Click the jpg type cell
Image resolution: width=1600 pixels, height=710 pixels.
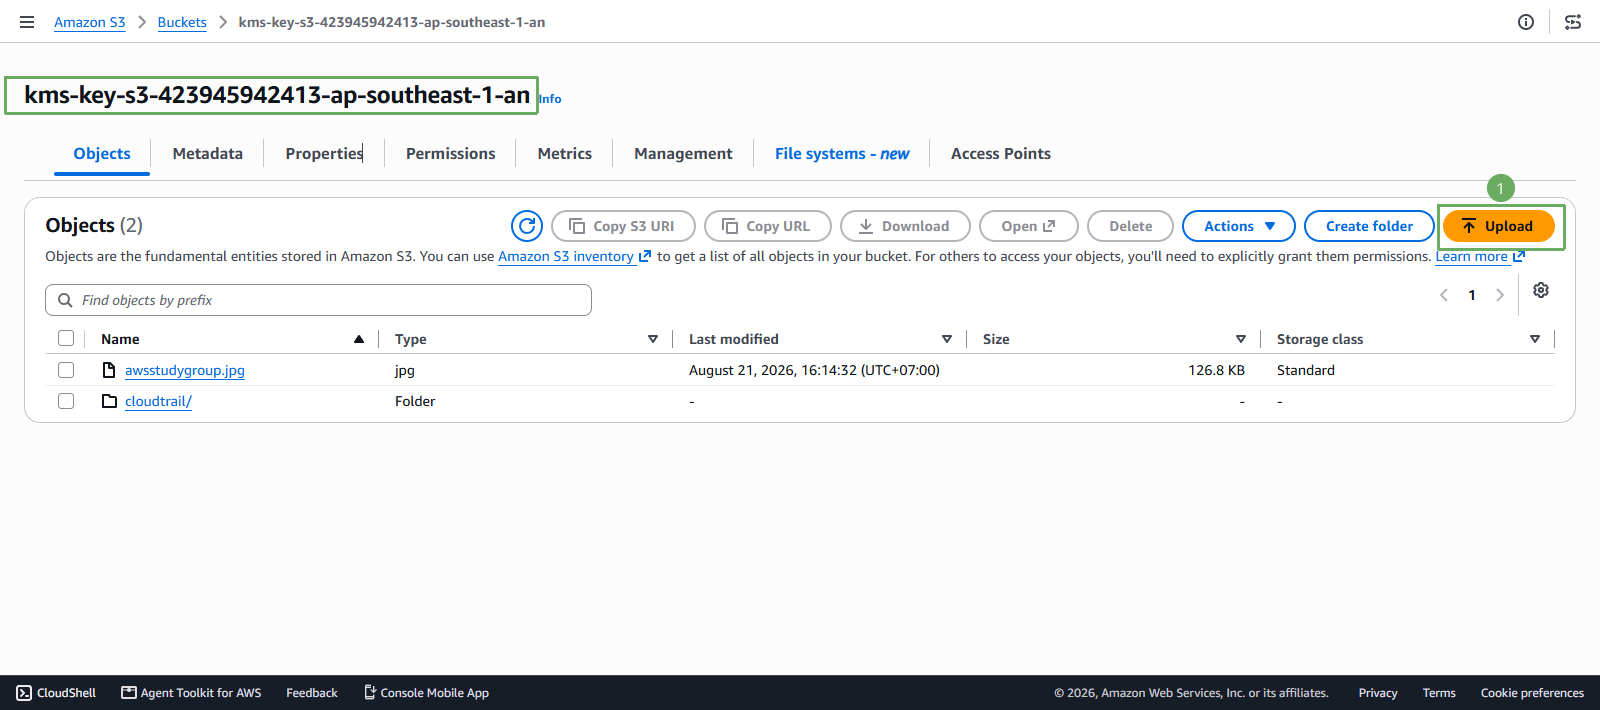405,370
